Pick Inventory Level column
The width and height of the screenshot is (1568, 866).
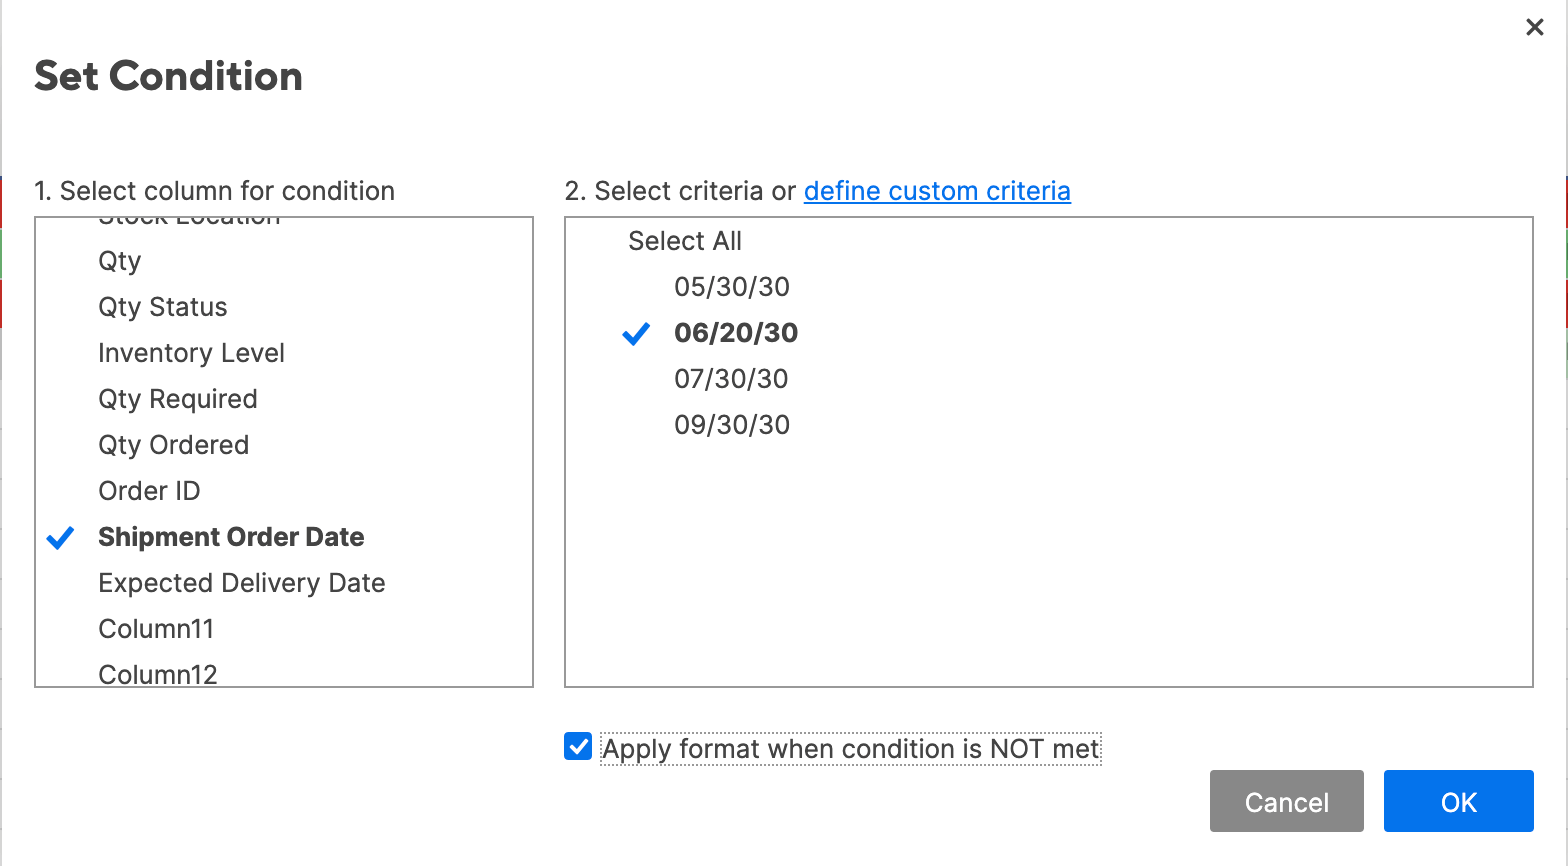click(x=191, y=353)
